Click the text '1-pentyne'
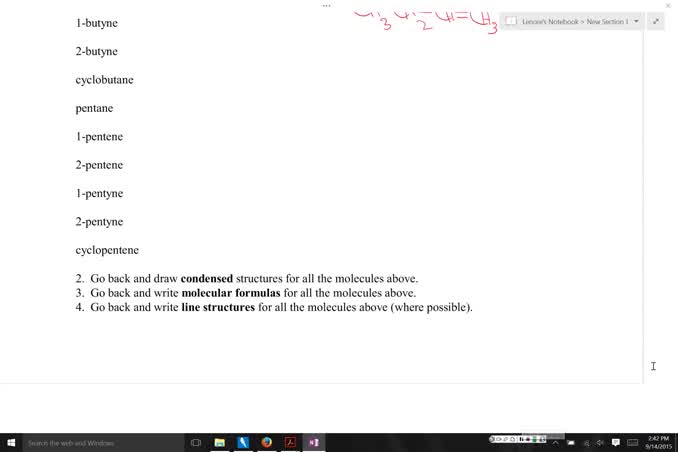The height and width of the screenshot is (452, 678). (x=99, y=193)
